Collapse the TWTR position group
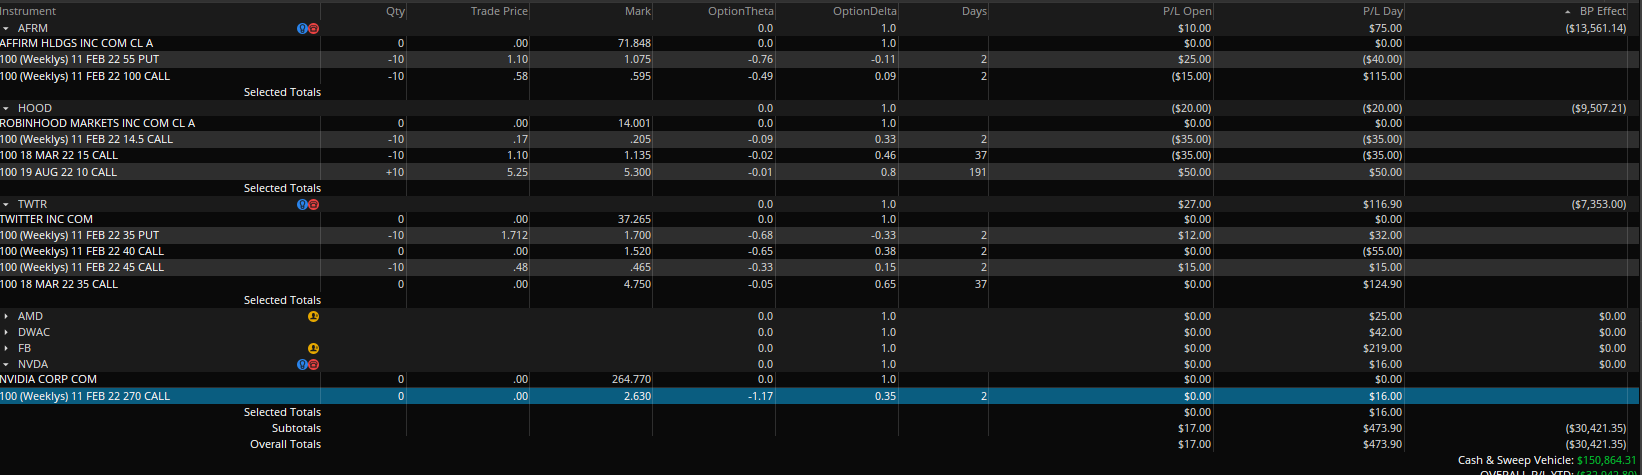 click(x=6, y=204)
